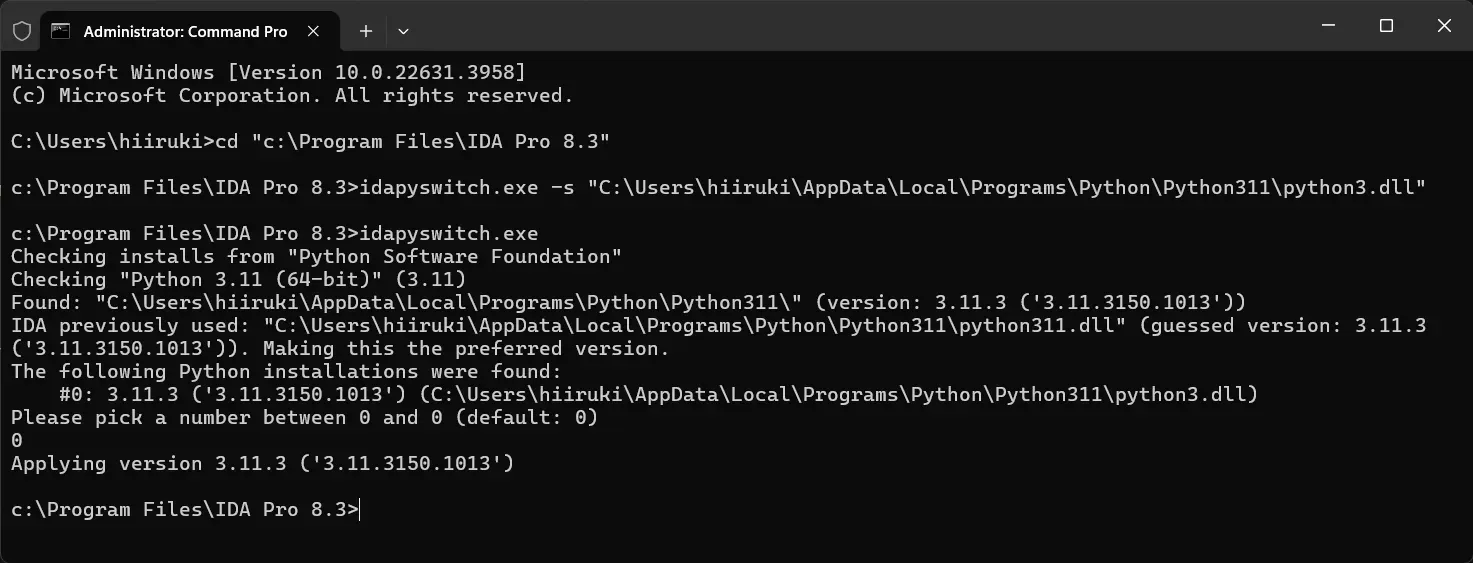
Task: Minimize the terminal window
Action: coord(1327,27)
